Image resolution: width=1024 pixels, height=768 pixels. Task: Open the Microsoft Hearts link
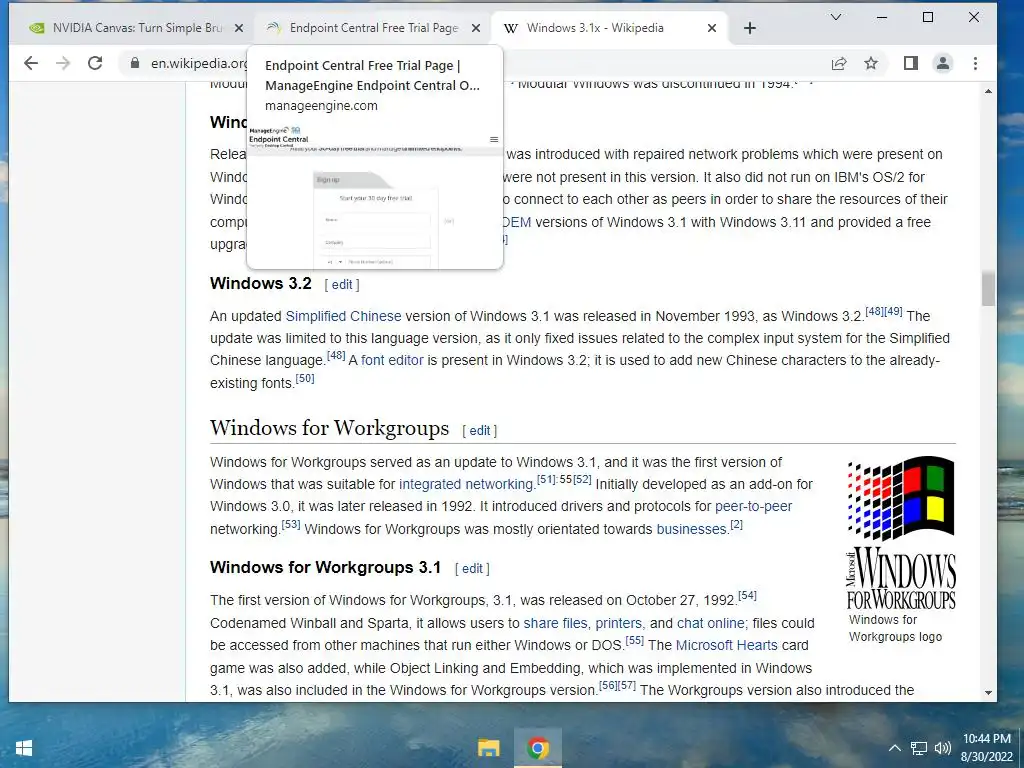(727, 645)
